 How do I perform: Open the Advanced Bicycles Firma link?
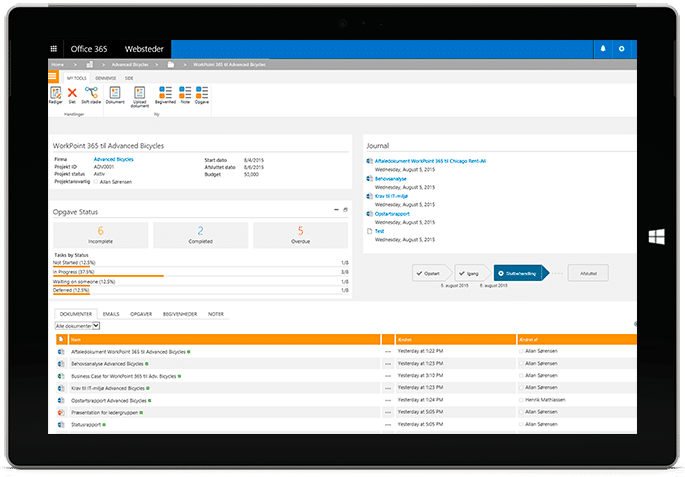(x=114, y=159)
